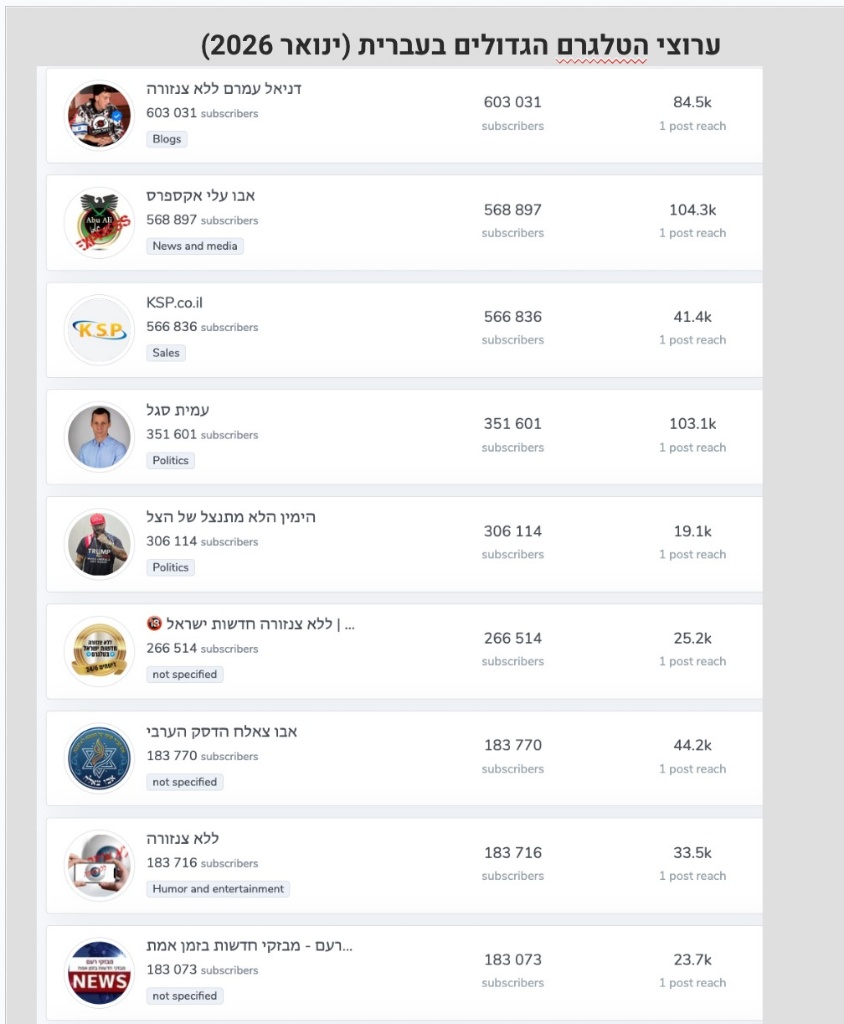Click the דניאל עמרם channel avatar
The height and width of the screenshot is (1024, 844).
click(99, 115)
